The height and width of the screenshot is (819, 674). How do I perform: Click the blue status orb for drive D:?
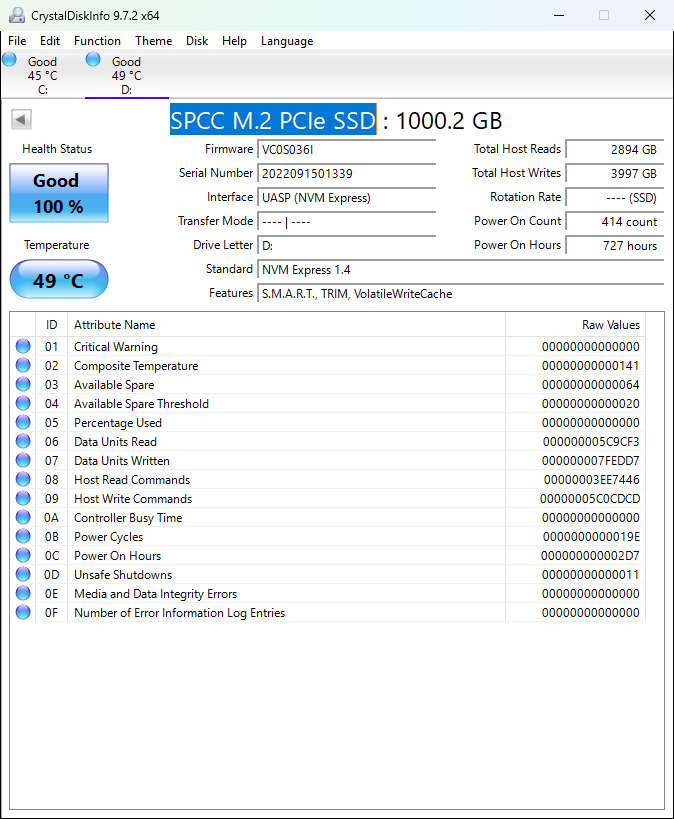[x=93, y=60]
